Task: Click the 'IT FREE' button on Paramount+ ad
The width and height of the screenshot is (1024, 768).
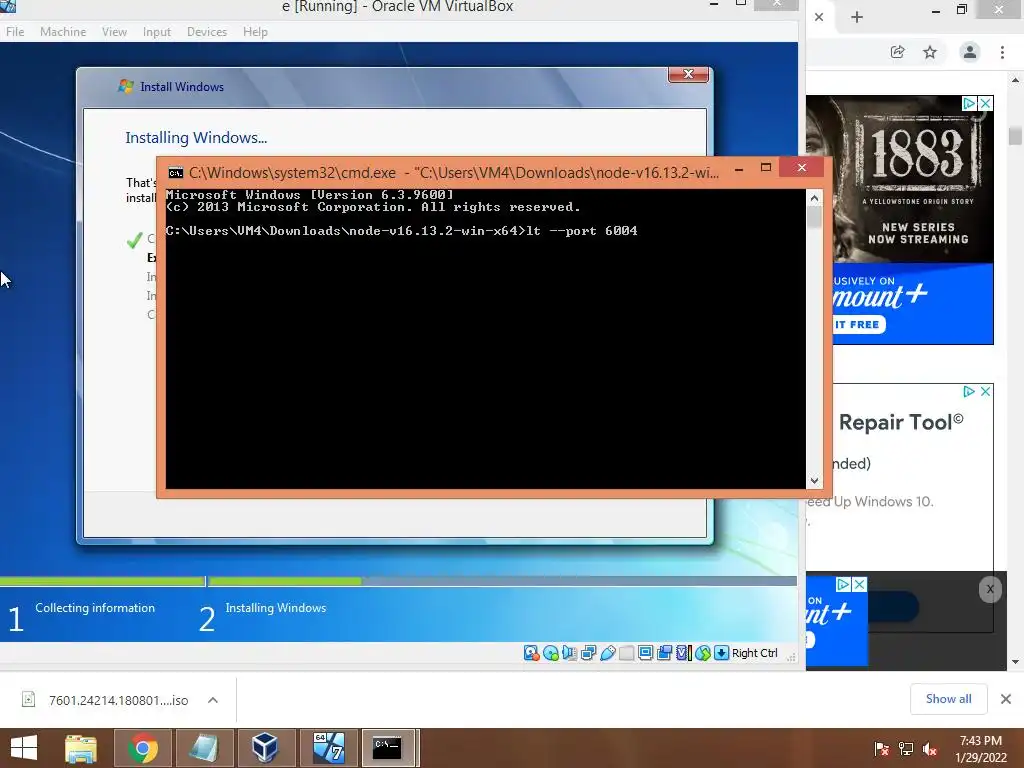Action: [858, 325]
